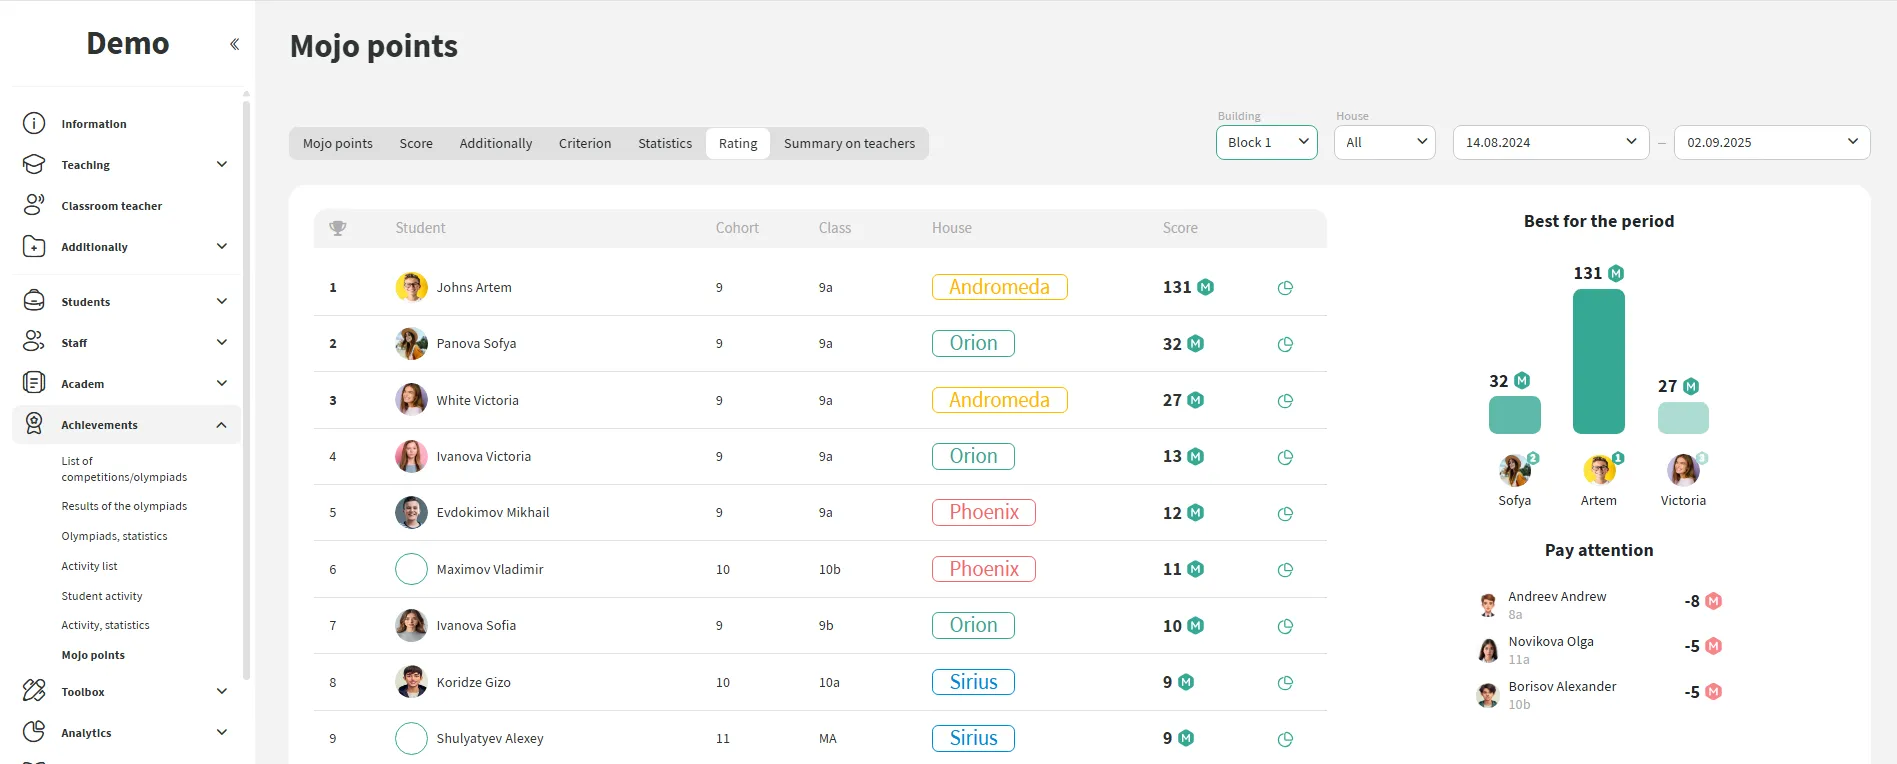The image size is (1897, 764).
Task: Click Andreev Andrew in Pay attention list
Action: (1557, 597)
